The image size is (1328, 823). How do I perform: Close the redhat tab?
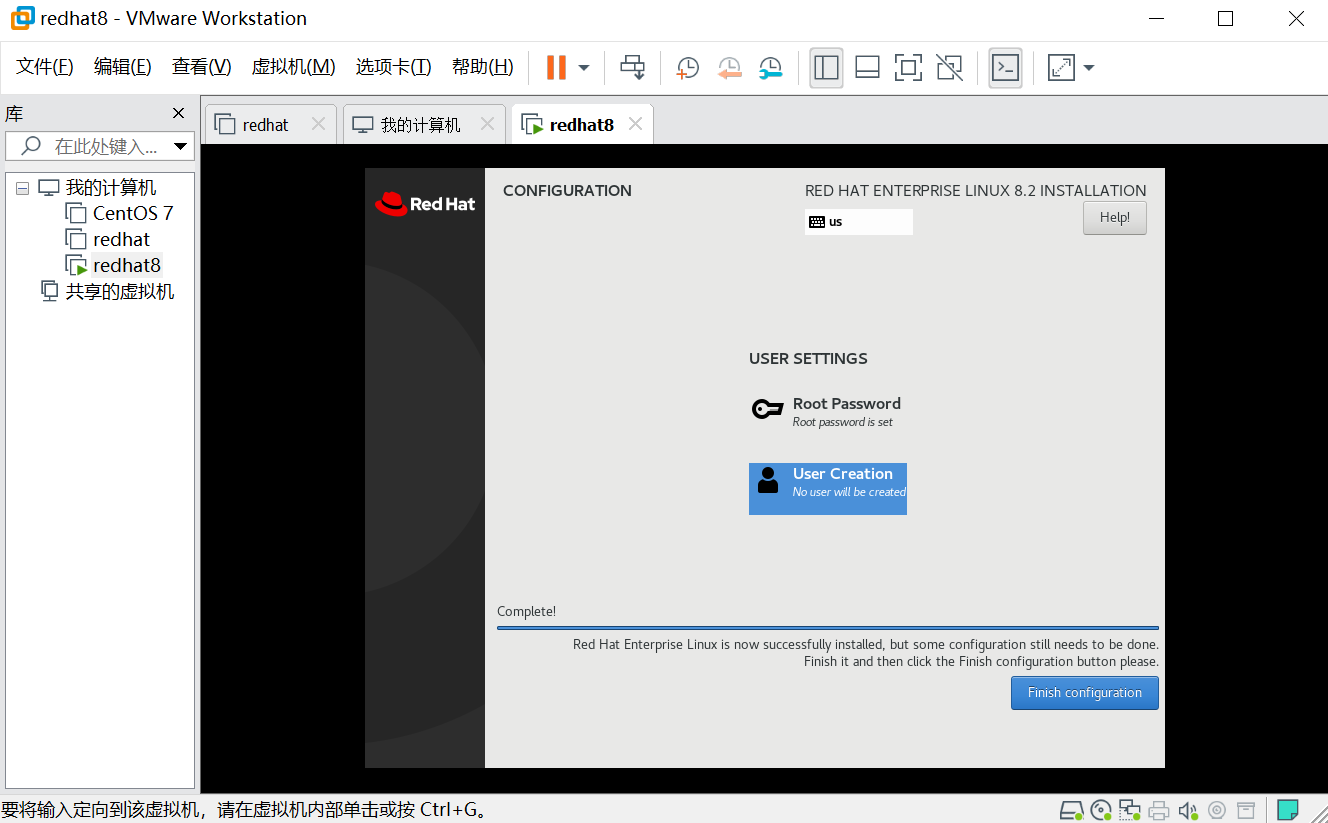(x=318, y=124)
